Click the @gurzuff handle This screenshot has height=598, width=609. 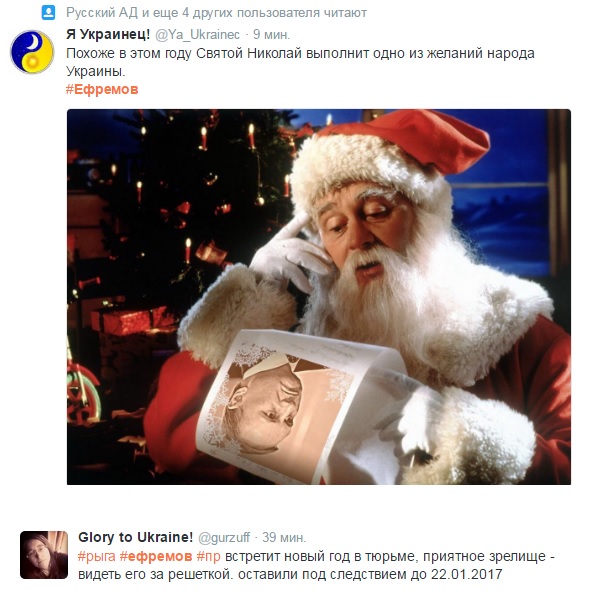pyautogui.click(x=224, y=538)
